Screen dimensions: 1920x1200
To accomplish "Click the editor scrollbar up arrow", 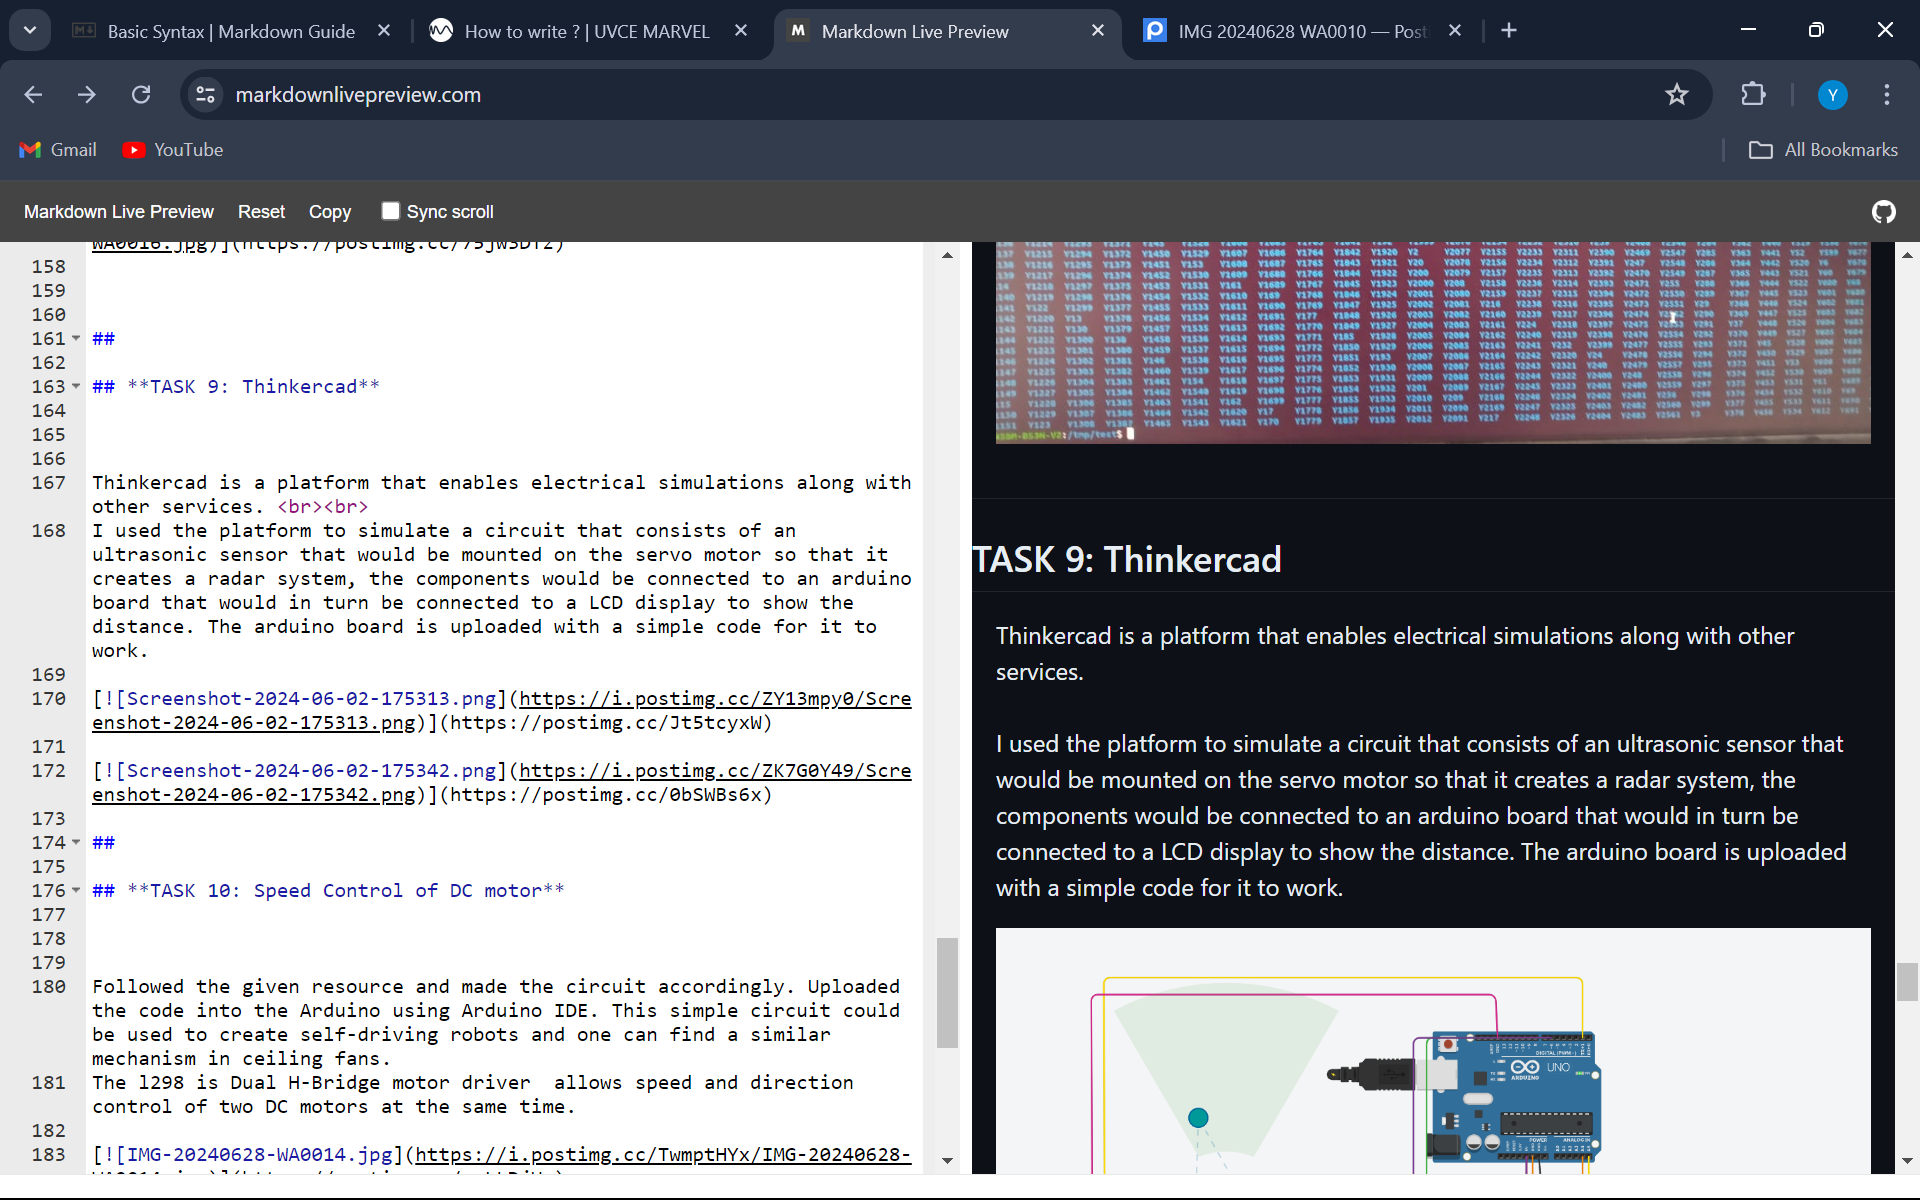I will click(x=947, y=256).
